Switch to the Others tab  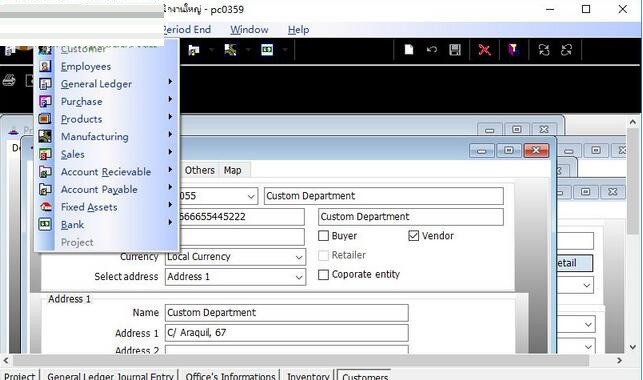point(200,170)
